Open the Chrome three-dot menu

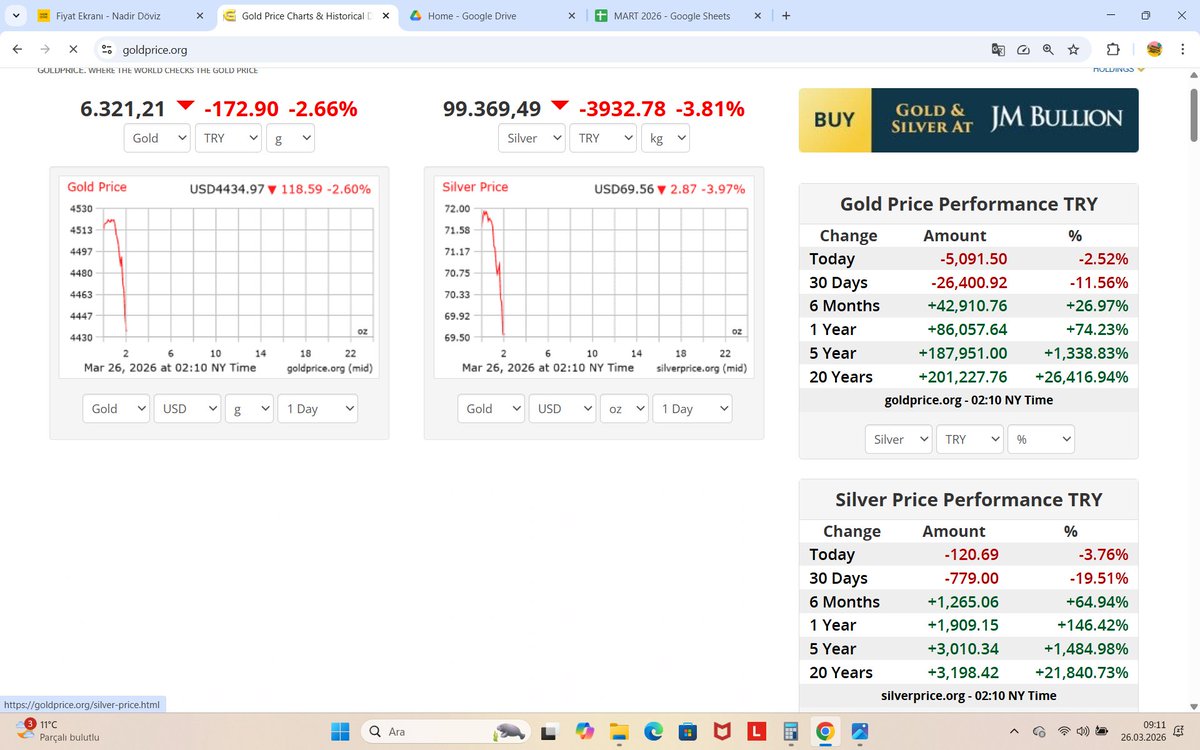point(1182,49)
